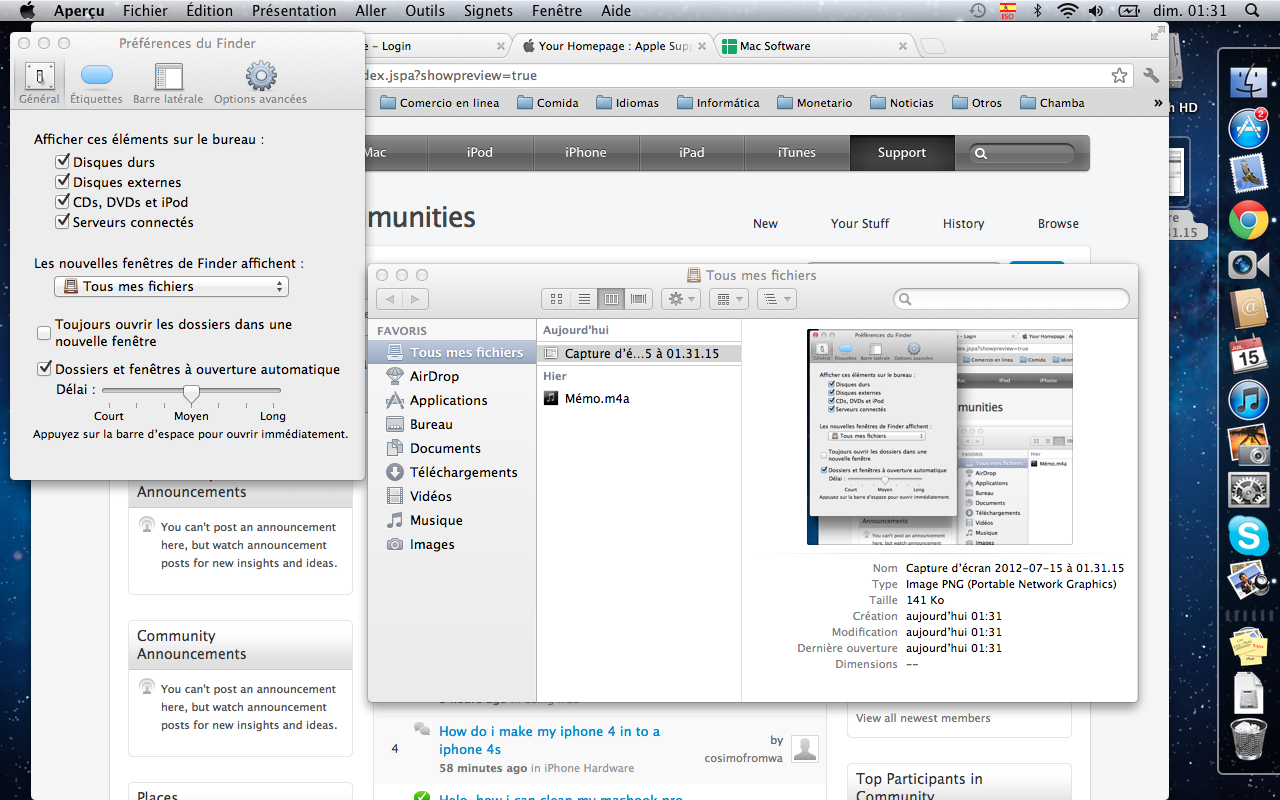The image size is (1280, 800).
Task: Switch to the Étiquettes preferences tab
Action: pyautogui.click(x=96, y=83)
